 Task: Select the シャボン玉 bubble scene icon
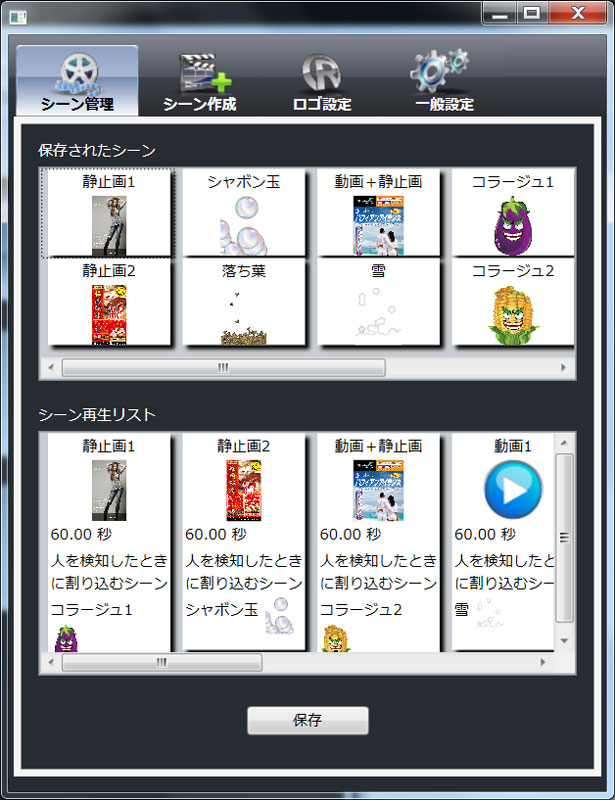(239, 222)
